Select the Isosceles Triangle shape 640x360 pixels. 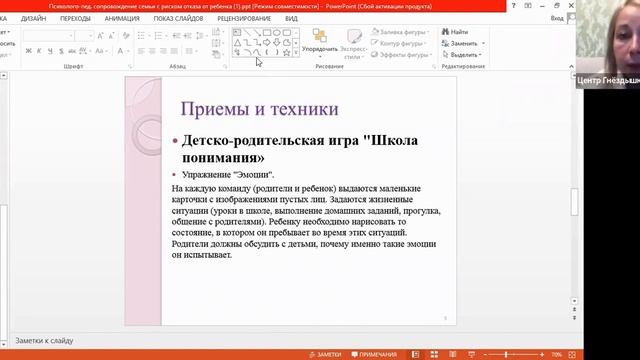point(237,42)
